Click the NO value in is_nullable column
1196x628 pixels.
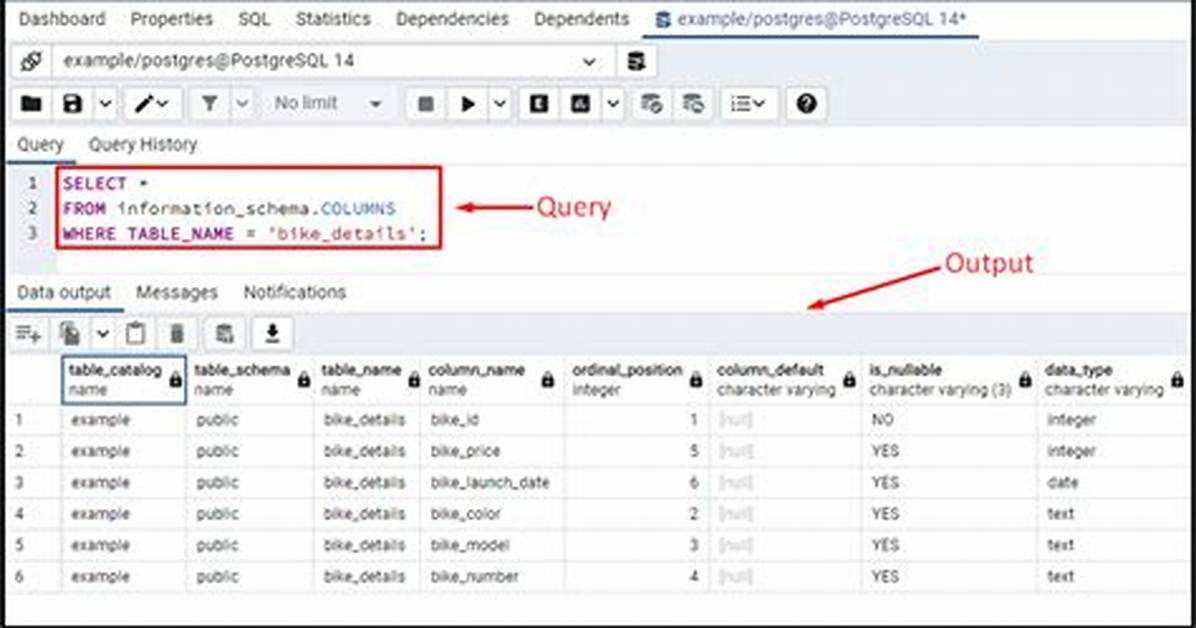950,420
